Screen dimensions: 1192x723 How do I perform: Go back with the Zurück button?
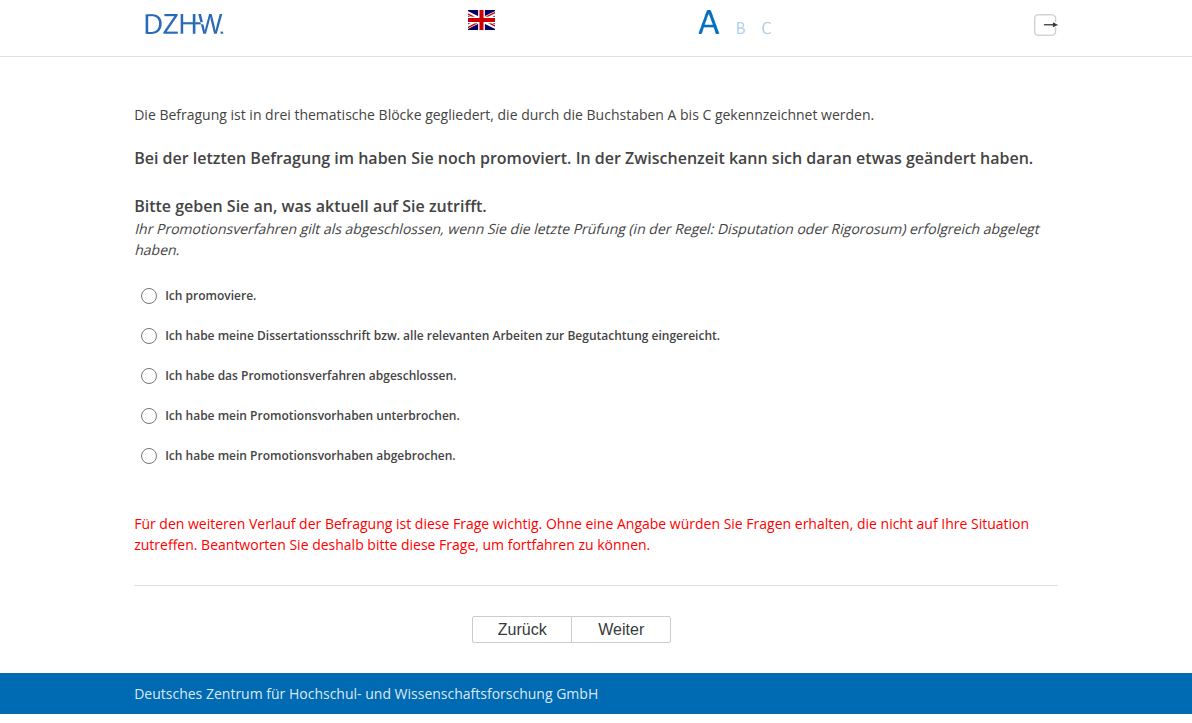click(522, 629)
